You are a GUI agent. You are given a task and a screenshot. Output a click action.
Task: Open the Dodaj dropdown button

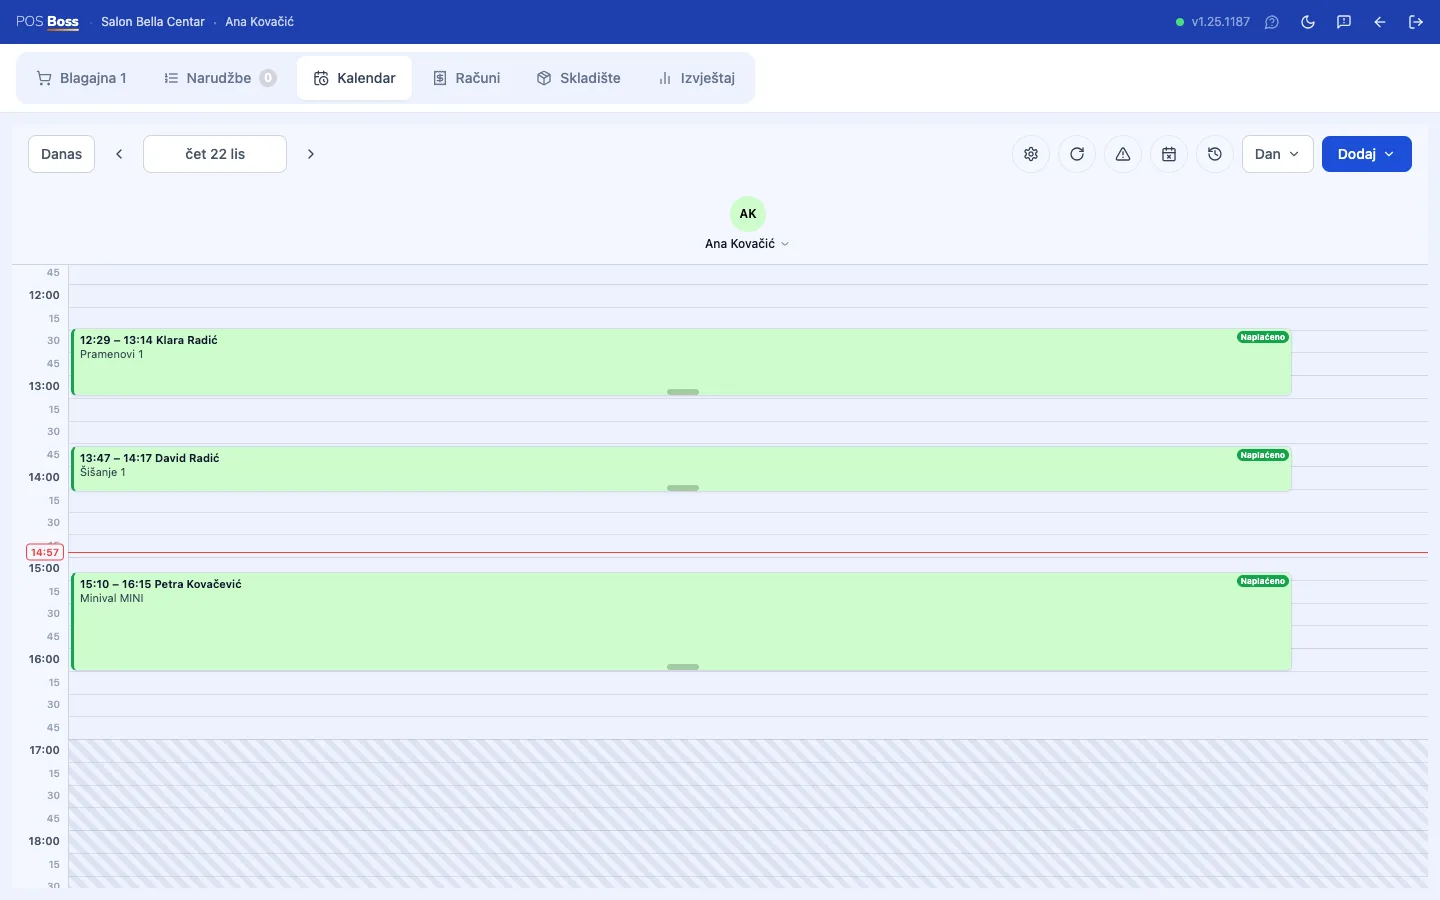(x=1367, y=154)
